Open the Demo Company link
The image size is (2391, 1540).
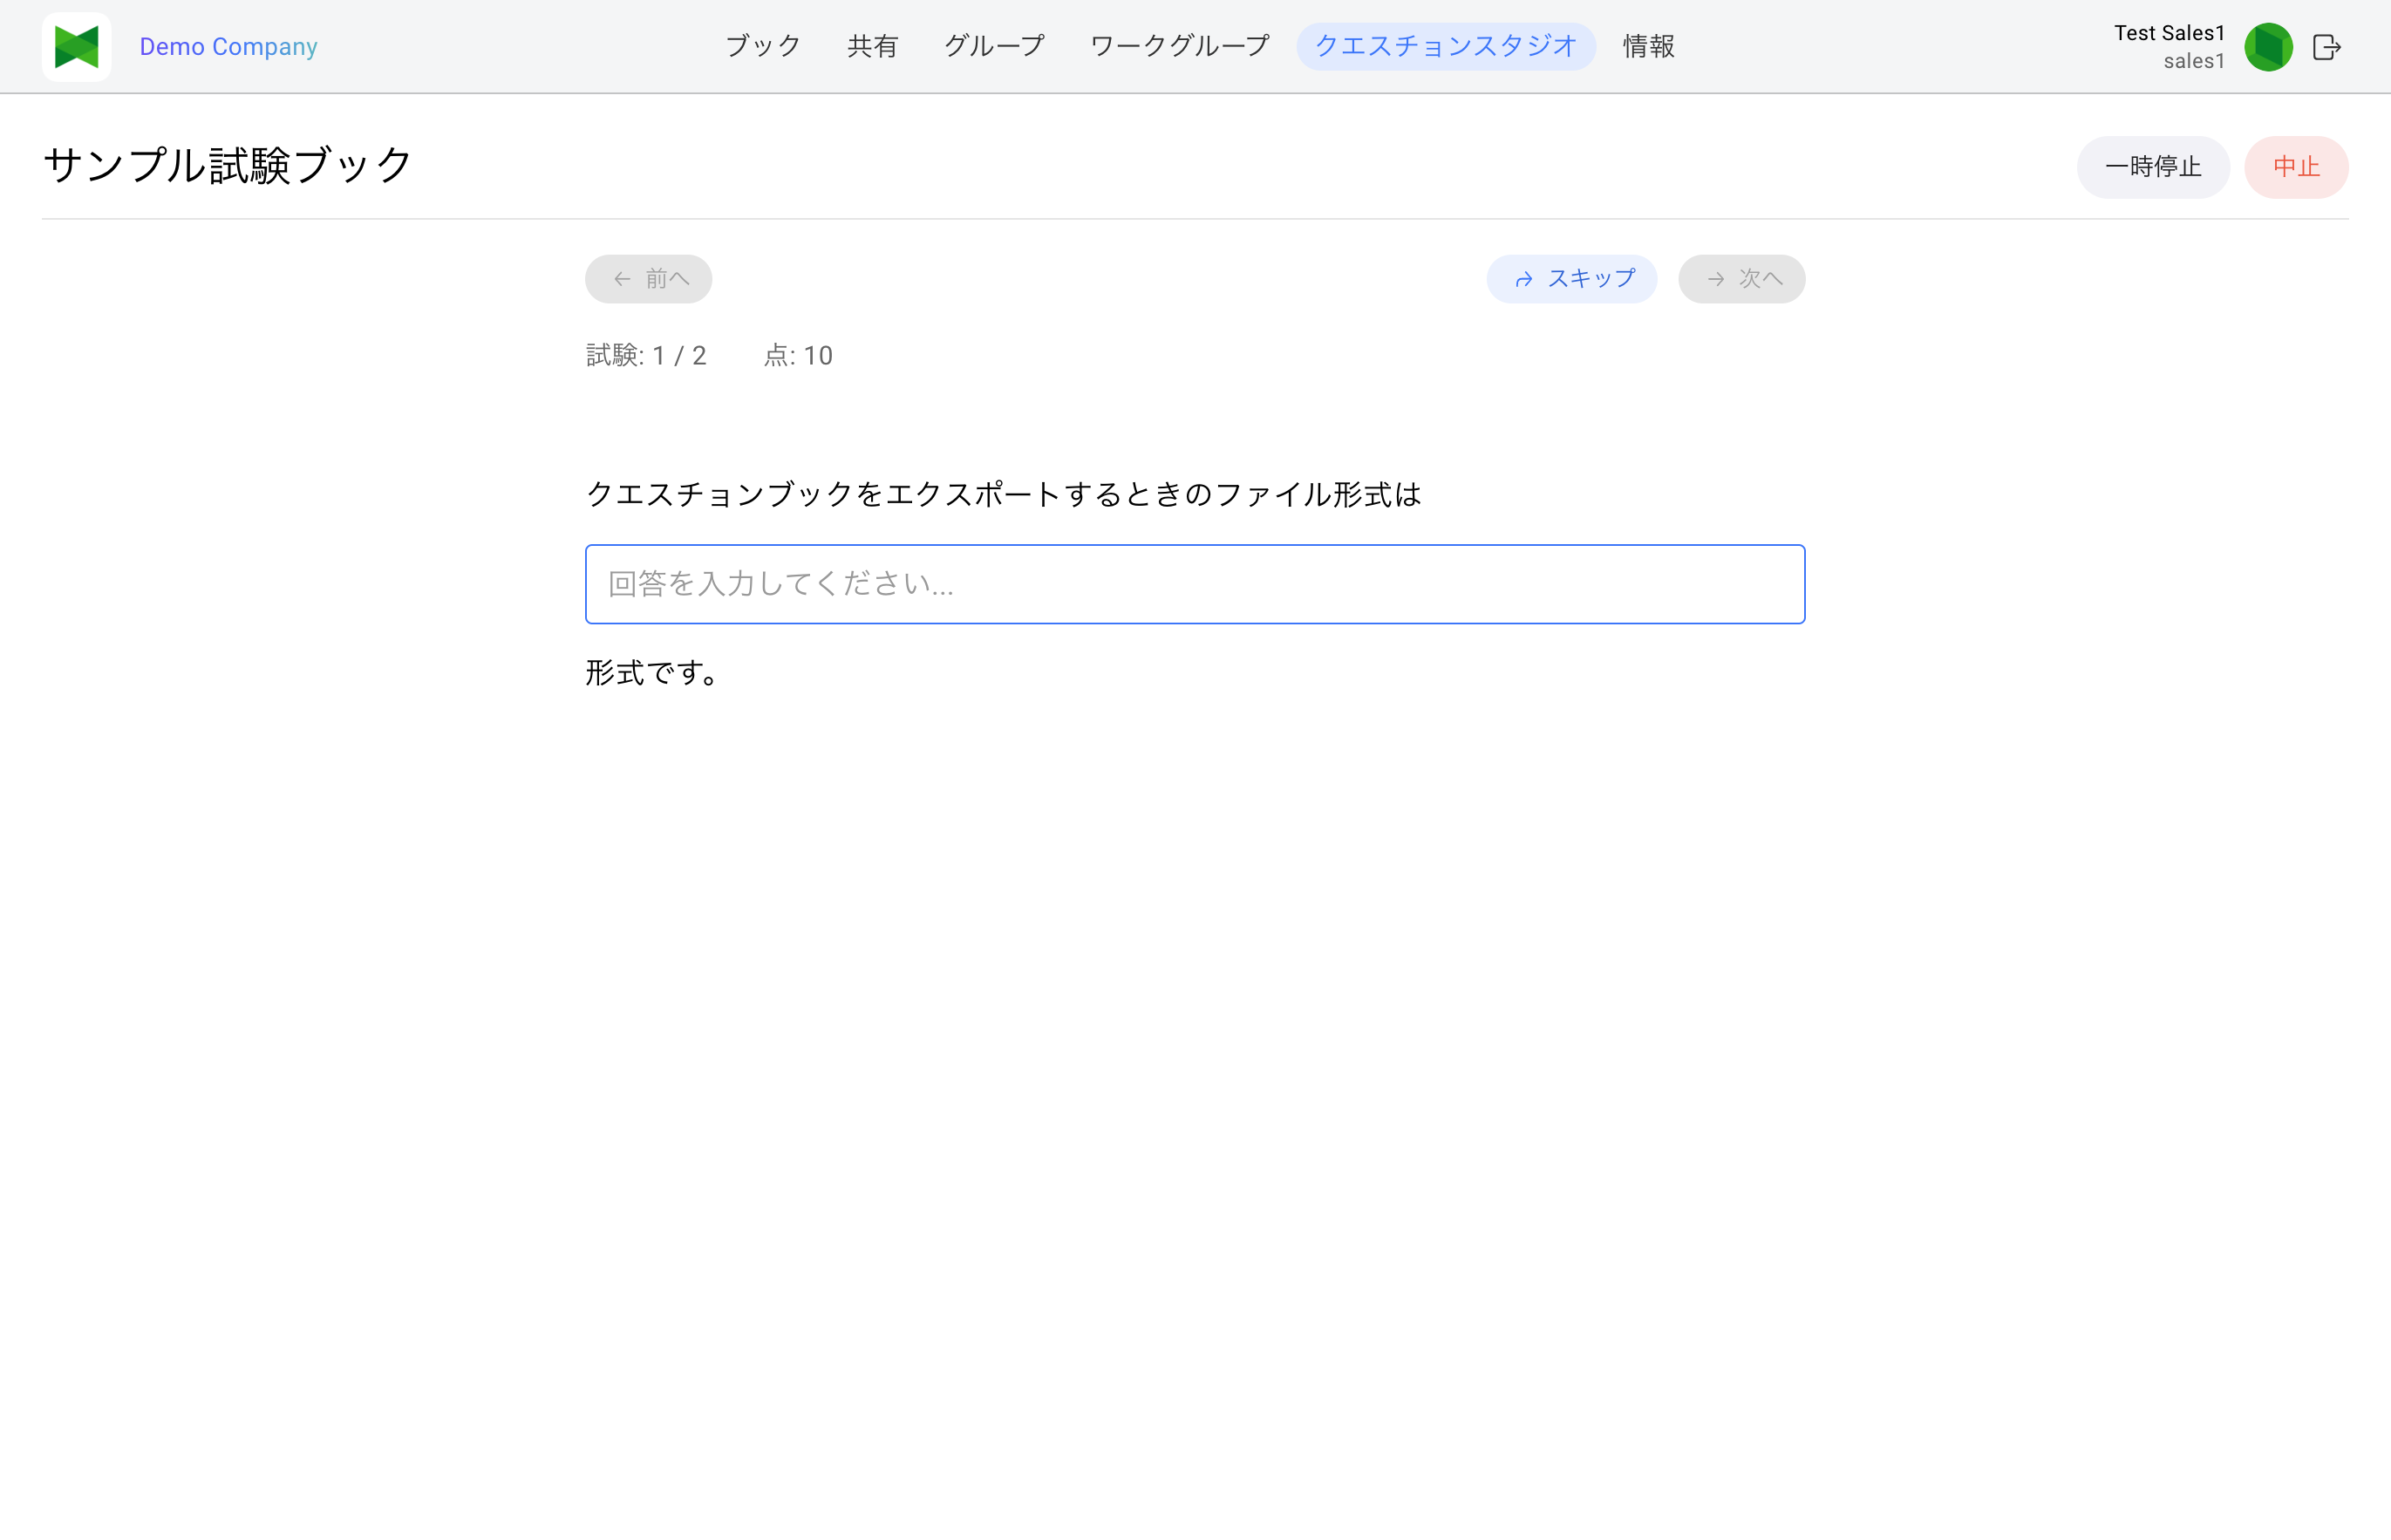coord(228,47)
